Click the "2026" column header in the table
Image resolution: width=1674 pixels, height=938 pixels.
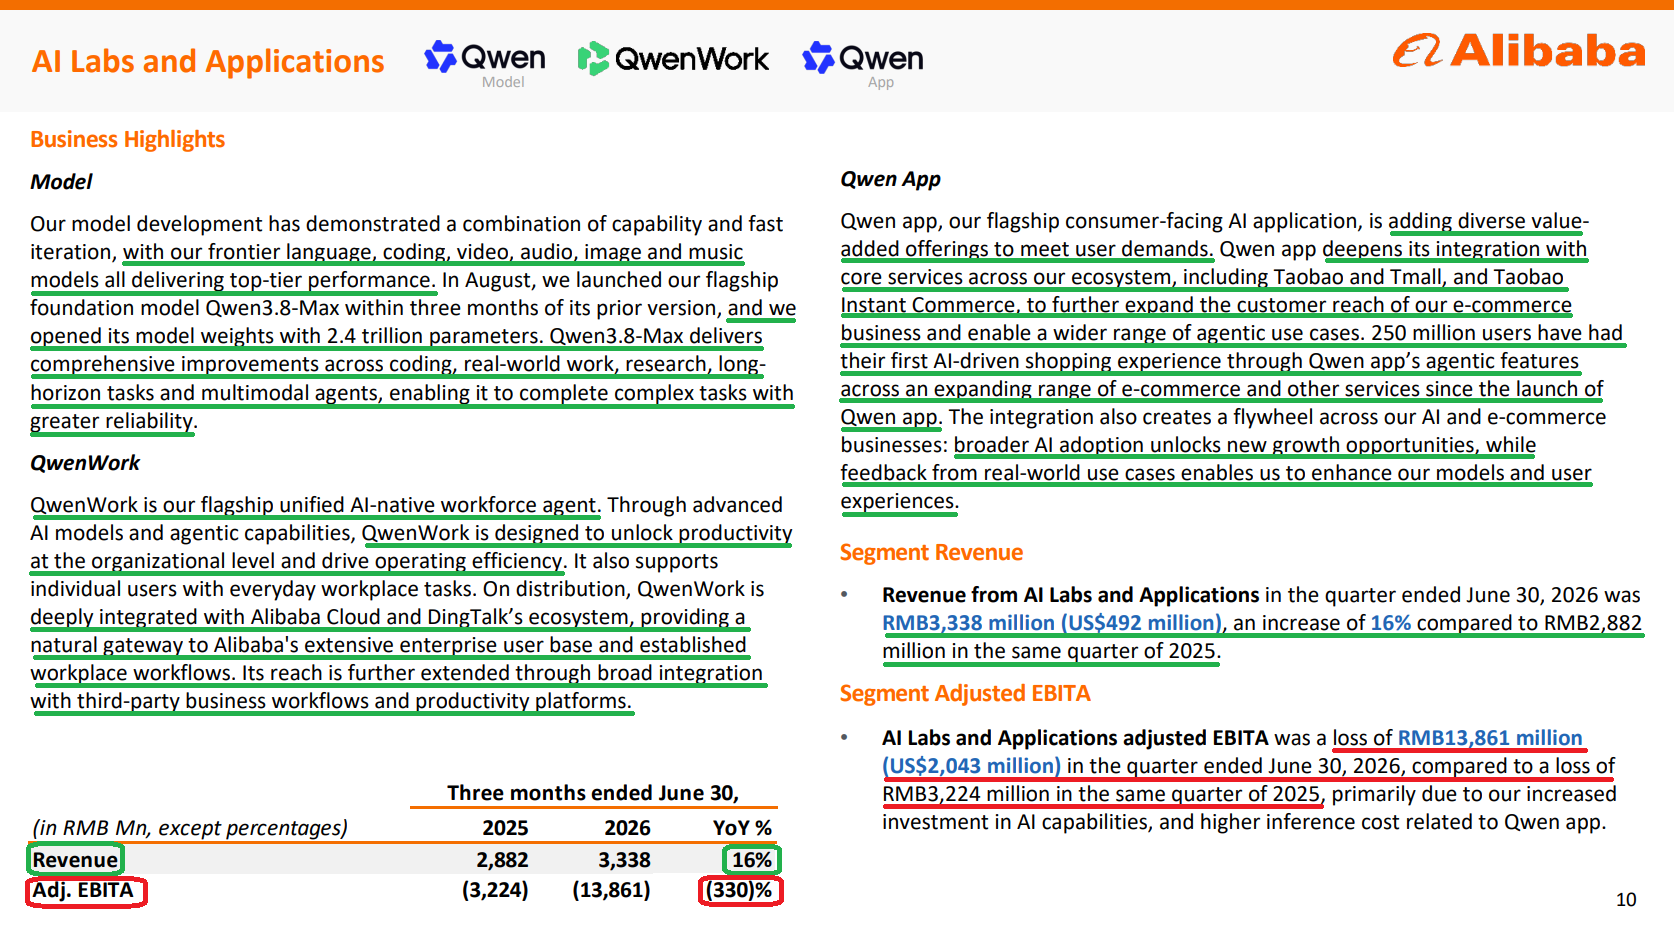pyautogui.click(x=627, y=828)
